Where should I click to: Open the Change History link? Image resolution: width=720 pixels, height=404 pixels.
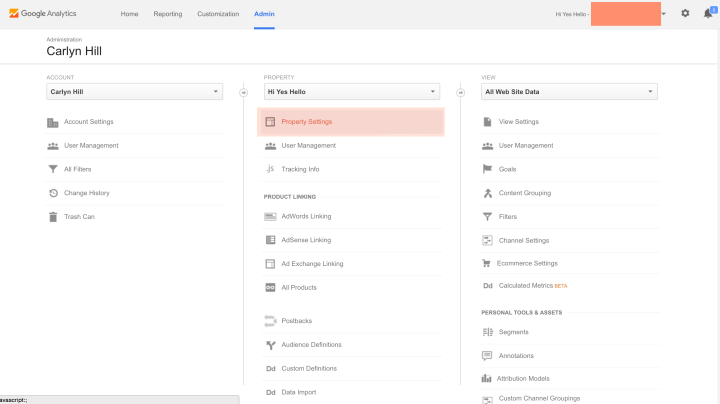click(87, 193)
